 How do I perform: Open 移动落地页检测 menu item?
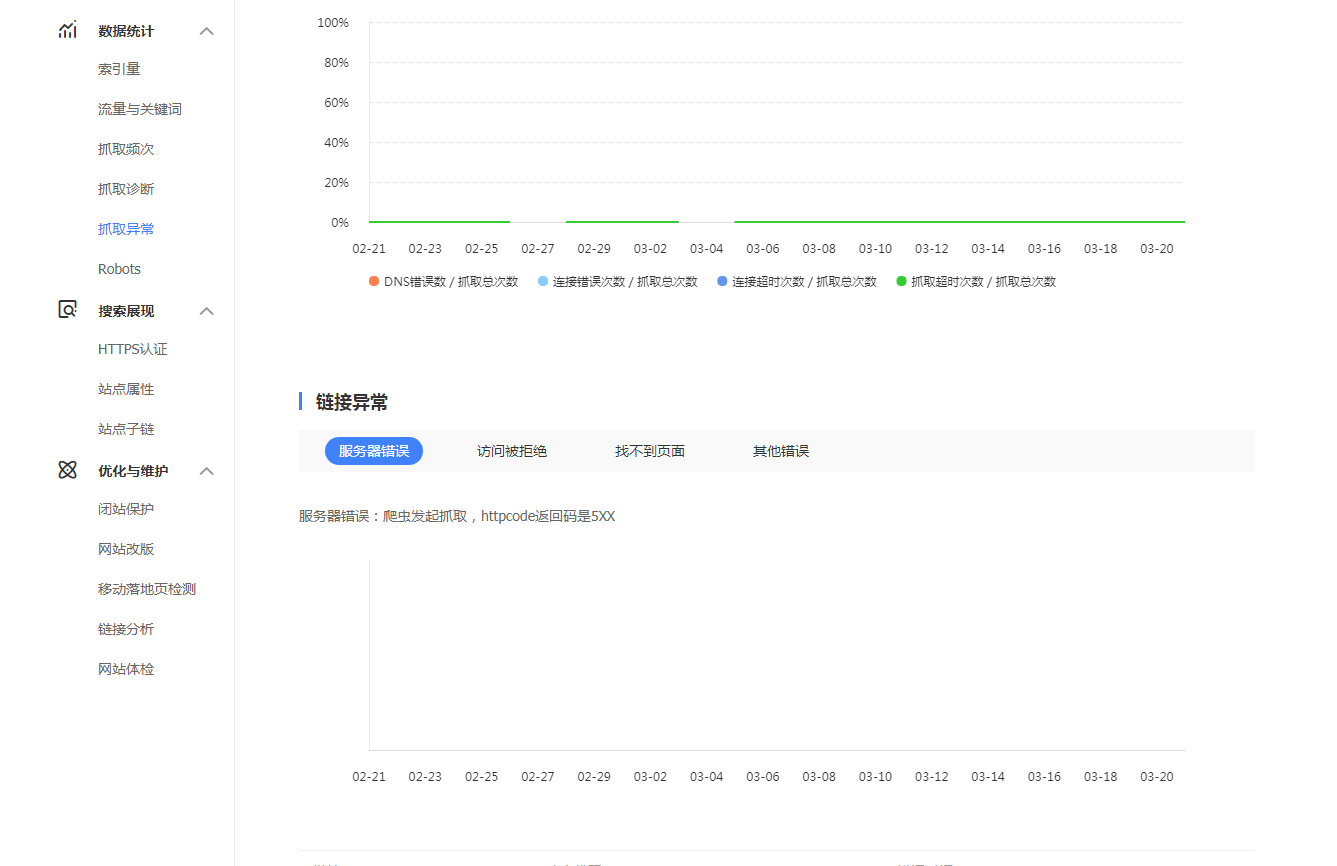[147, 589]
